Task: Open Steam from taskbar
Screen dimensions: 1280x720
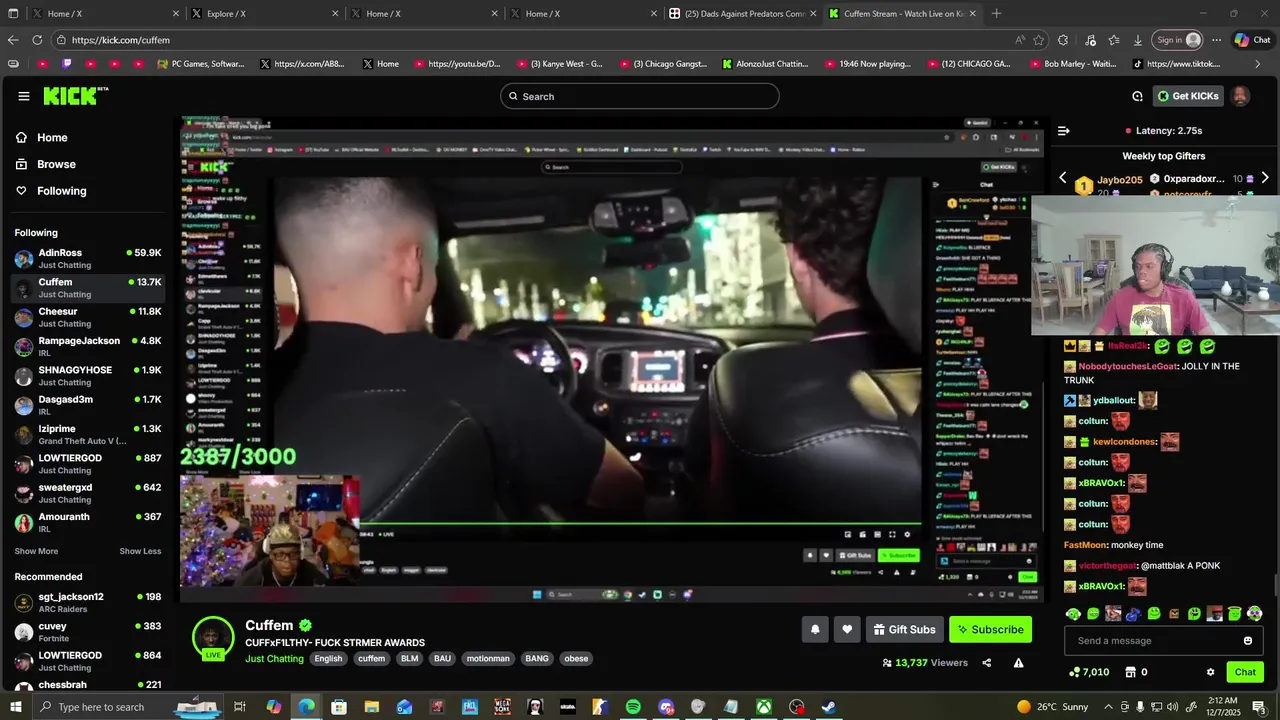Action: point(829,707)
